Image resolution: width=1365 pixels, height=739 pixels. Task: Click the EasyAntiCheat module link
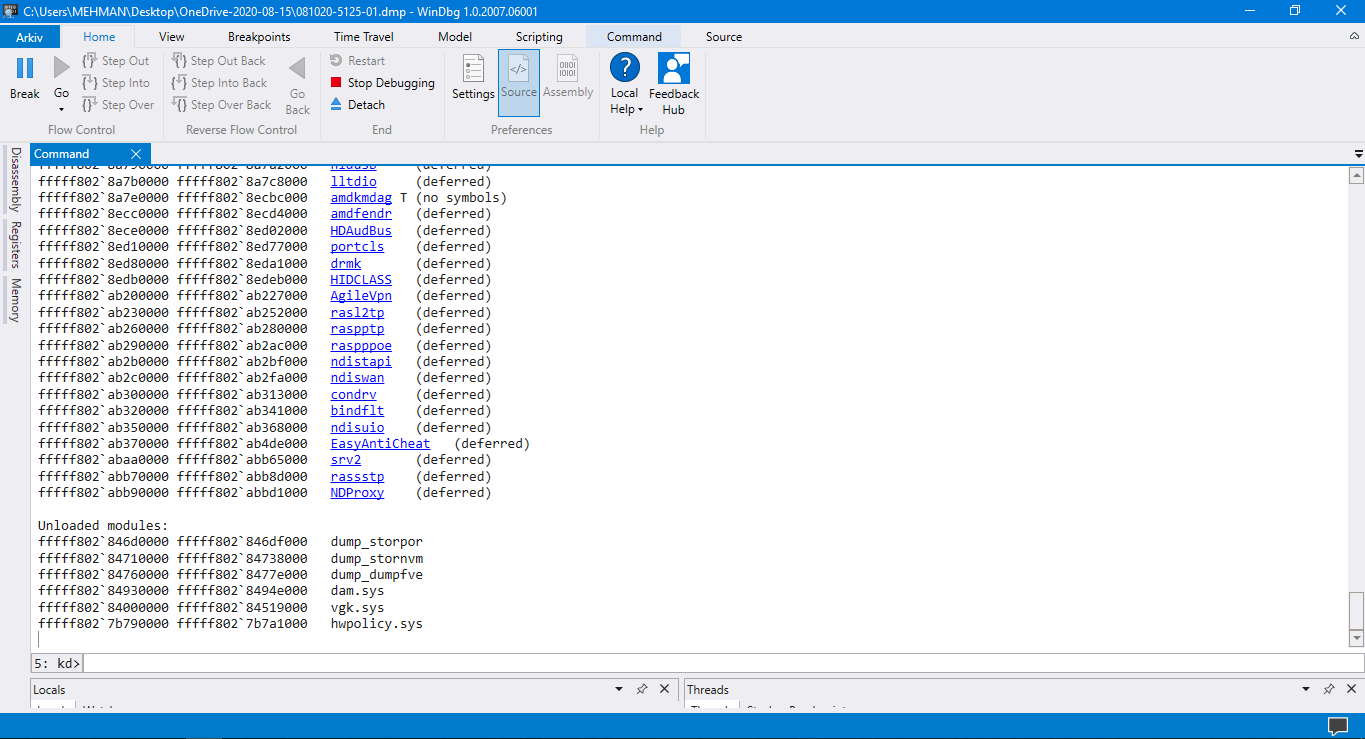(380, 444)
